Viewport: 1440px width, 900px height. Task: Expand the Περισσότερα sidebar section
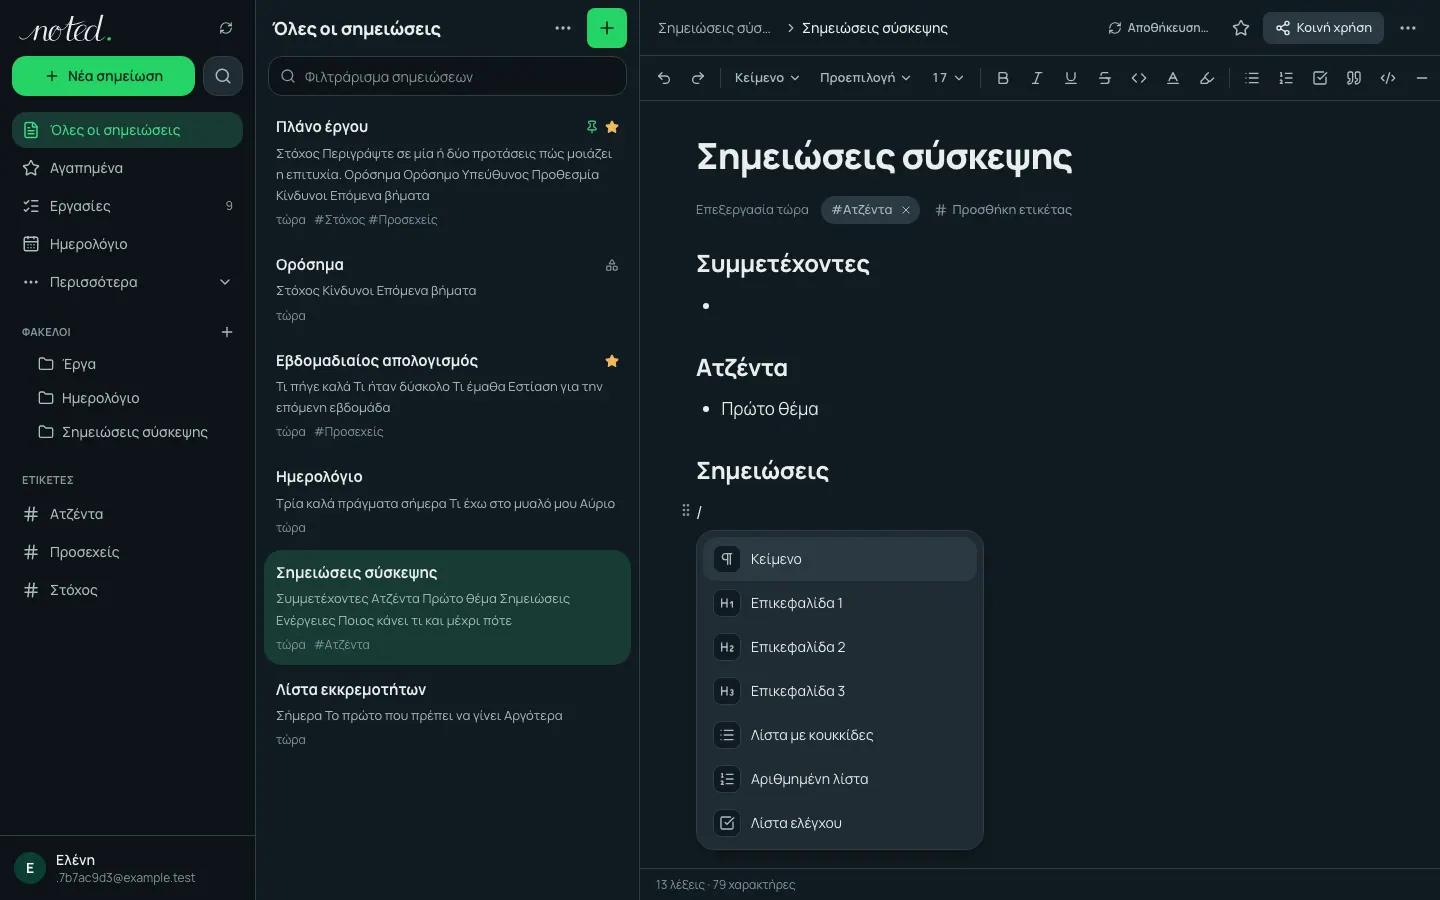(x=127, y=282)
